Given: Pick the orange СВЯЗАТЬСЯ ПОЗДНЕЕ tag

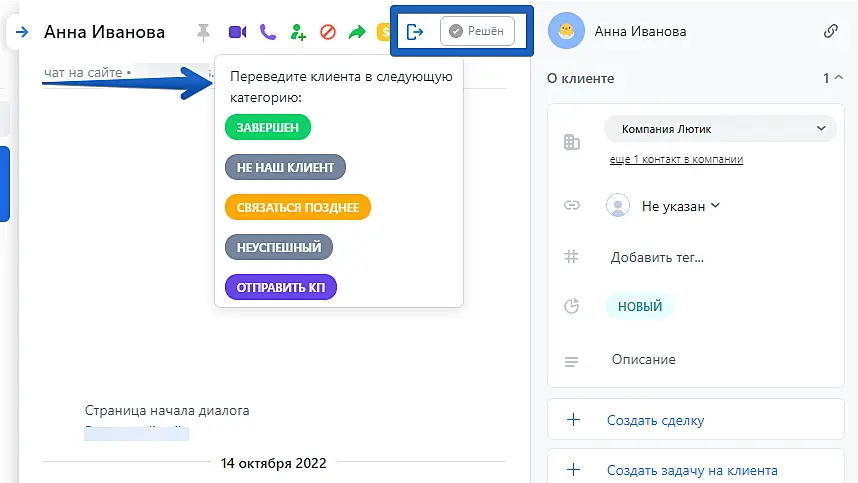Looking at the screenshot, I should [298, 207].
